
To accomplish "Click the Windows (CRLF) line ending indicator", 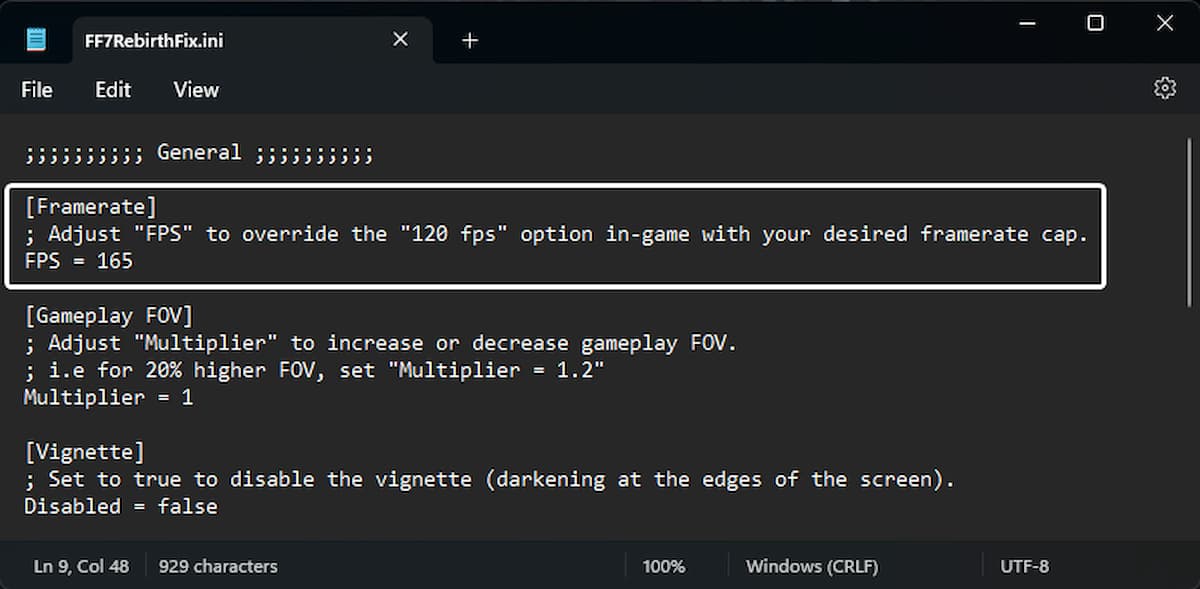I will (812, 566).
